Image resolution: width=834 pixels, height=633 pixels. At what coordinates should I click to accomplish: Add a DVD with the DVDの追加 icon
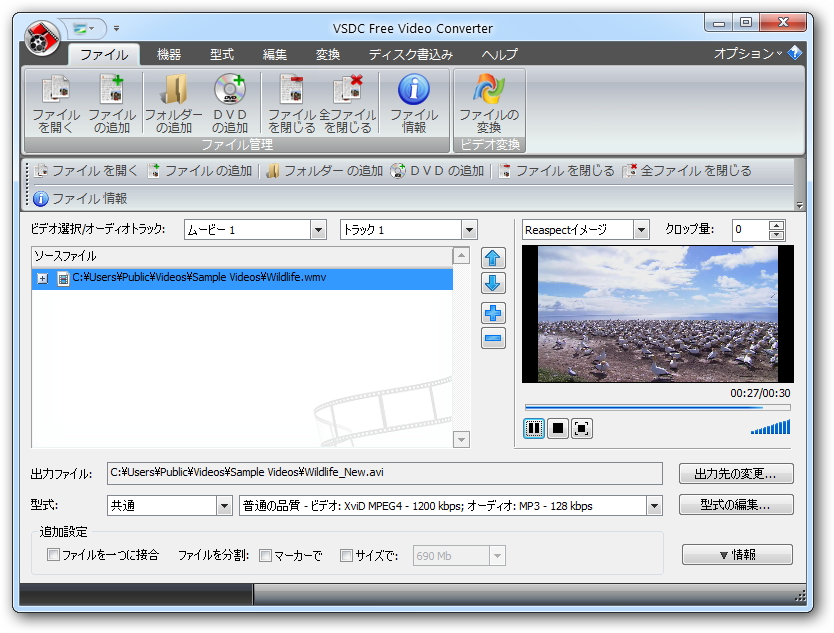coord(231,101)
